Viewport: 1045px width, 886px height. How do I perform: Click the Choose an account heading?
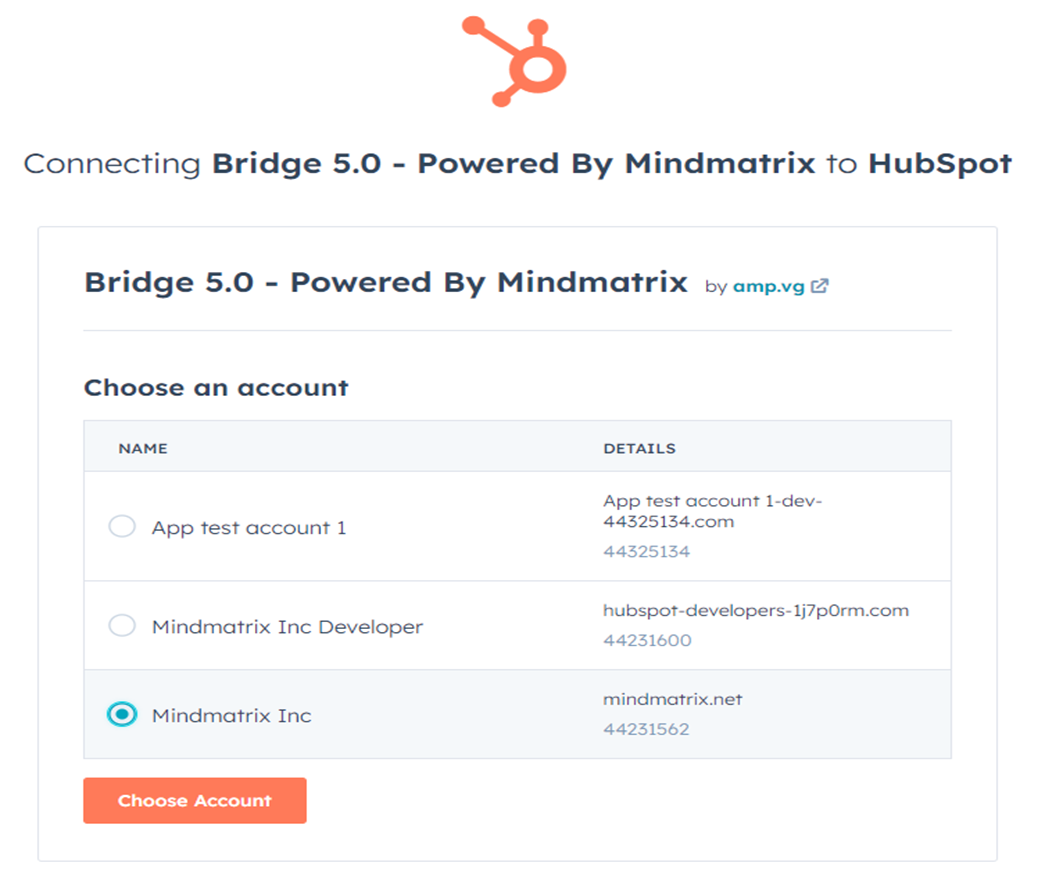(216, 388)
